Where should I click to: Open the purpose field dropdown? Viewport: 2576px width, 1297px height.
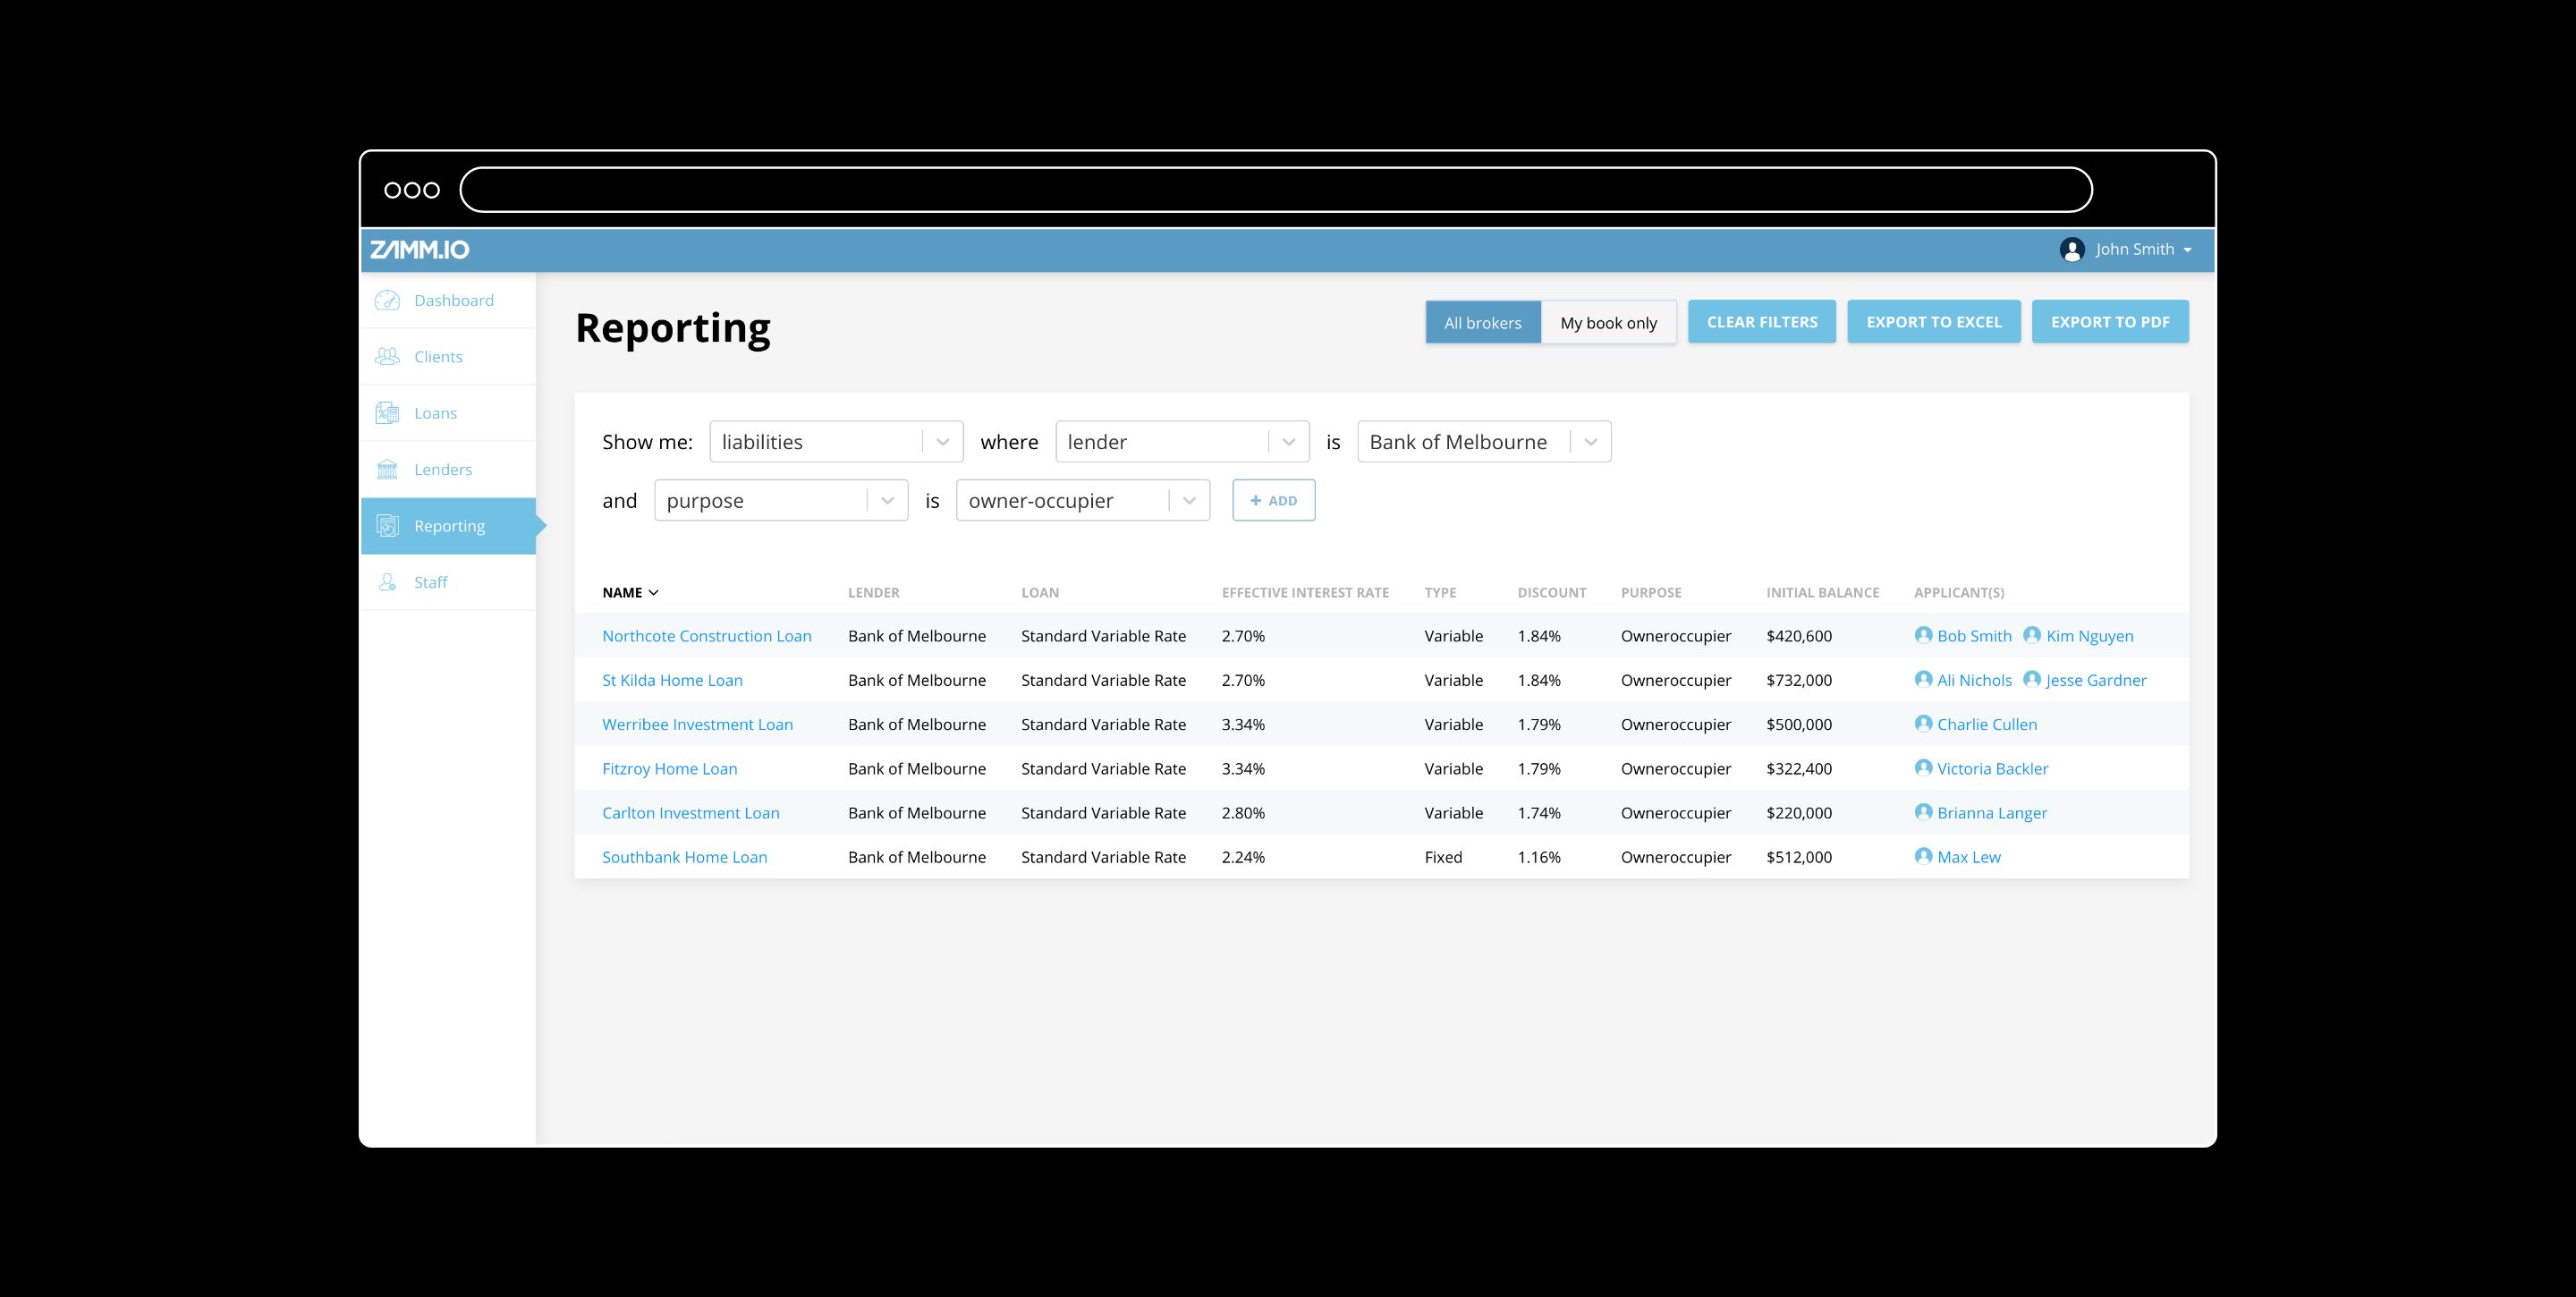point(781,500)
